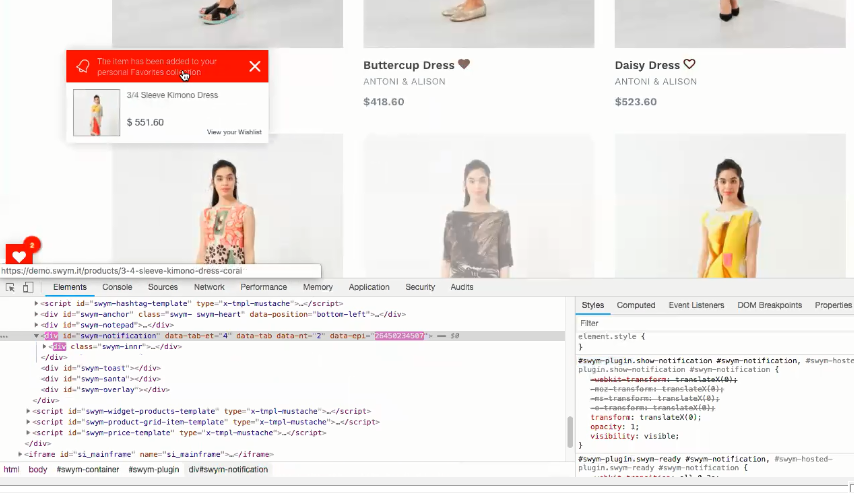
Task: Click the data-epi attribute value 26450234507
Action: coord(399,336)
